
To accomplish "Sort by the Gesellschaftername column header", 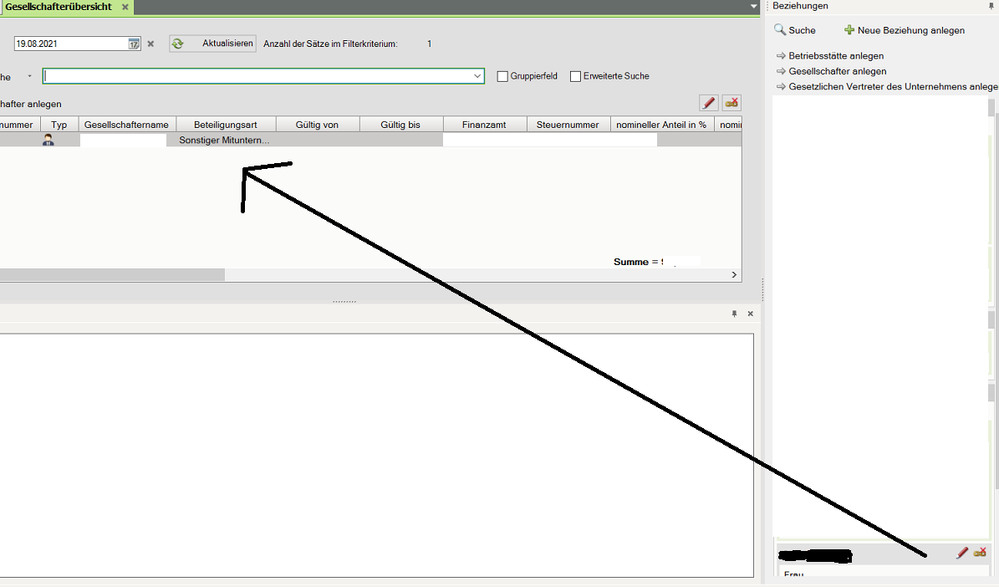I will coord(127,124).
